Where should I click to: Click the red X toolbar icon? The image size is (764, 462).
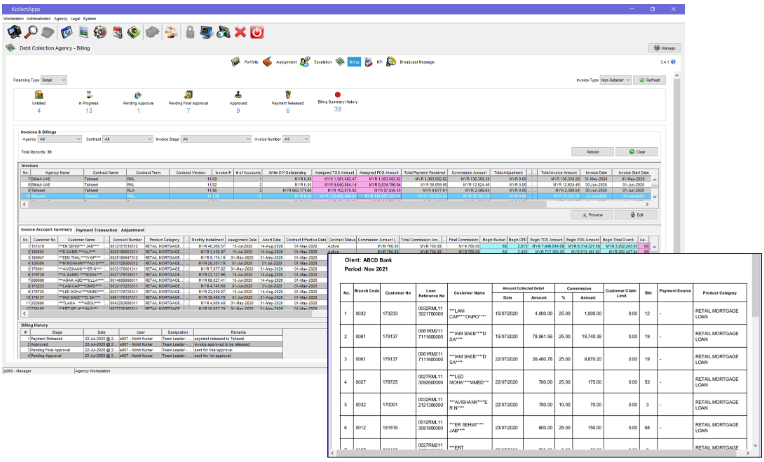[x=240, y=32]
